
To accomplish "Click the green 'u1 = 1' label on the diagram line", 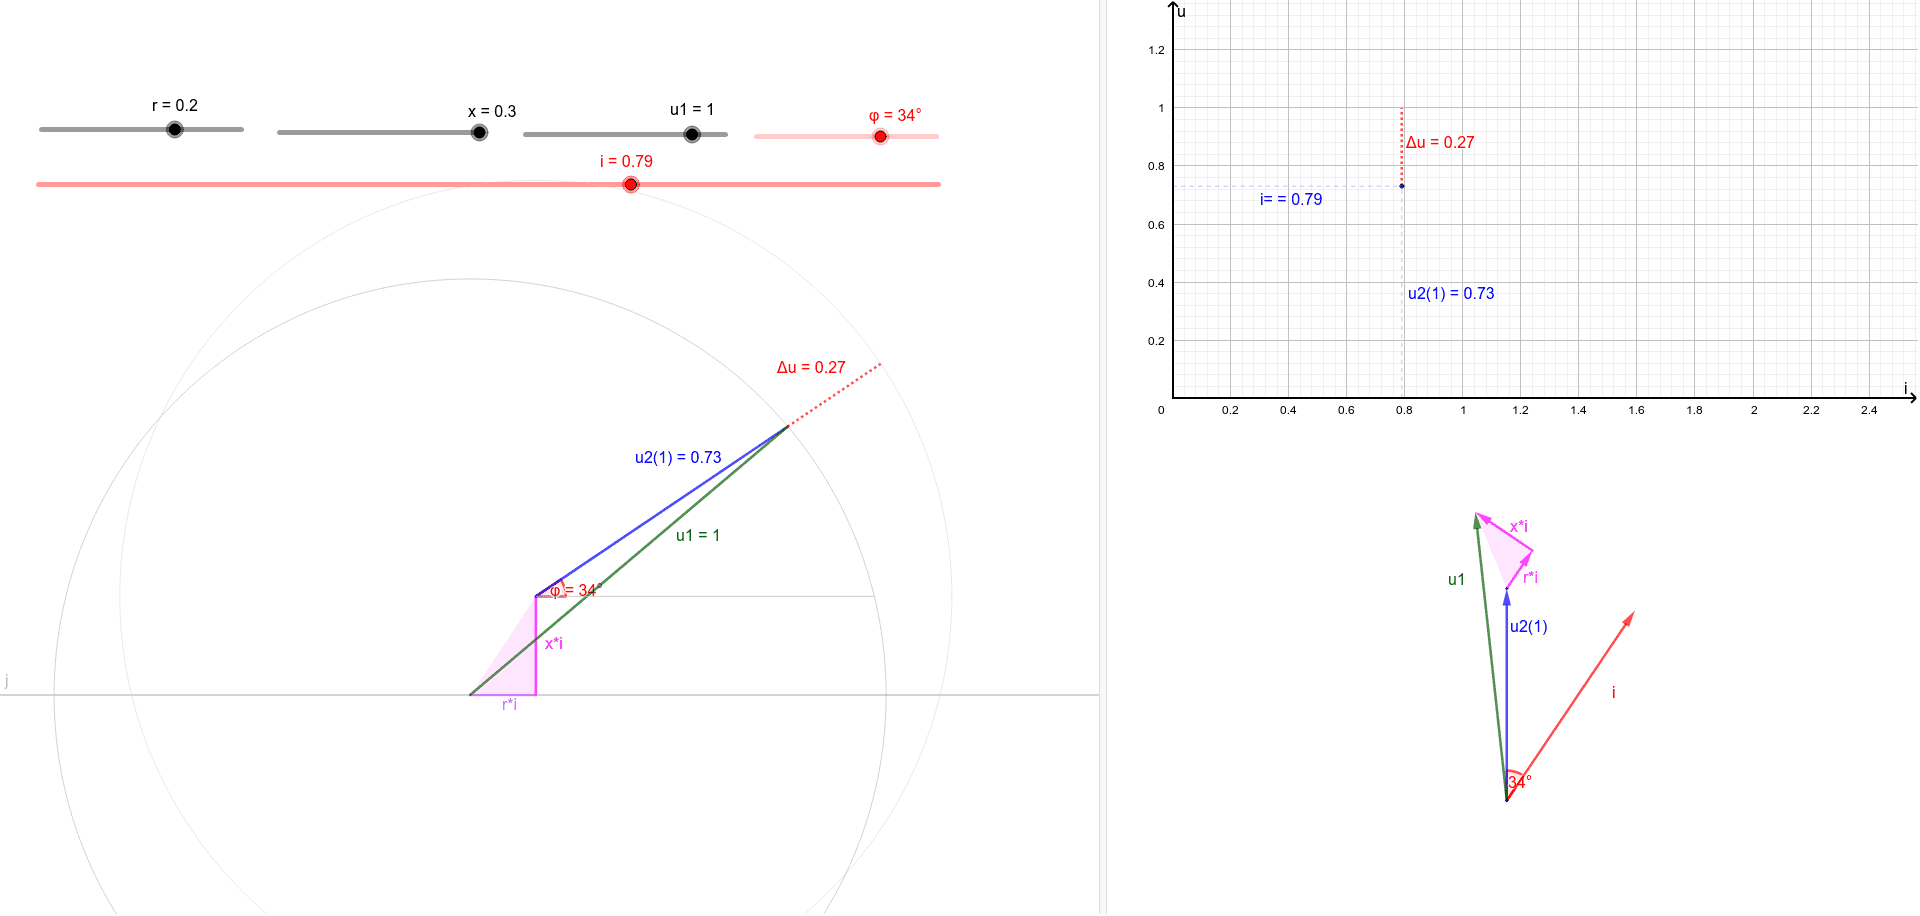I will 698,535.
